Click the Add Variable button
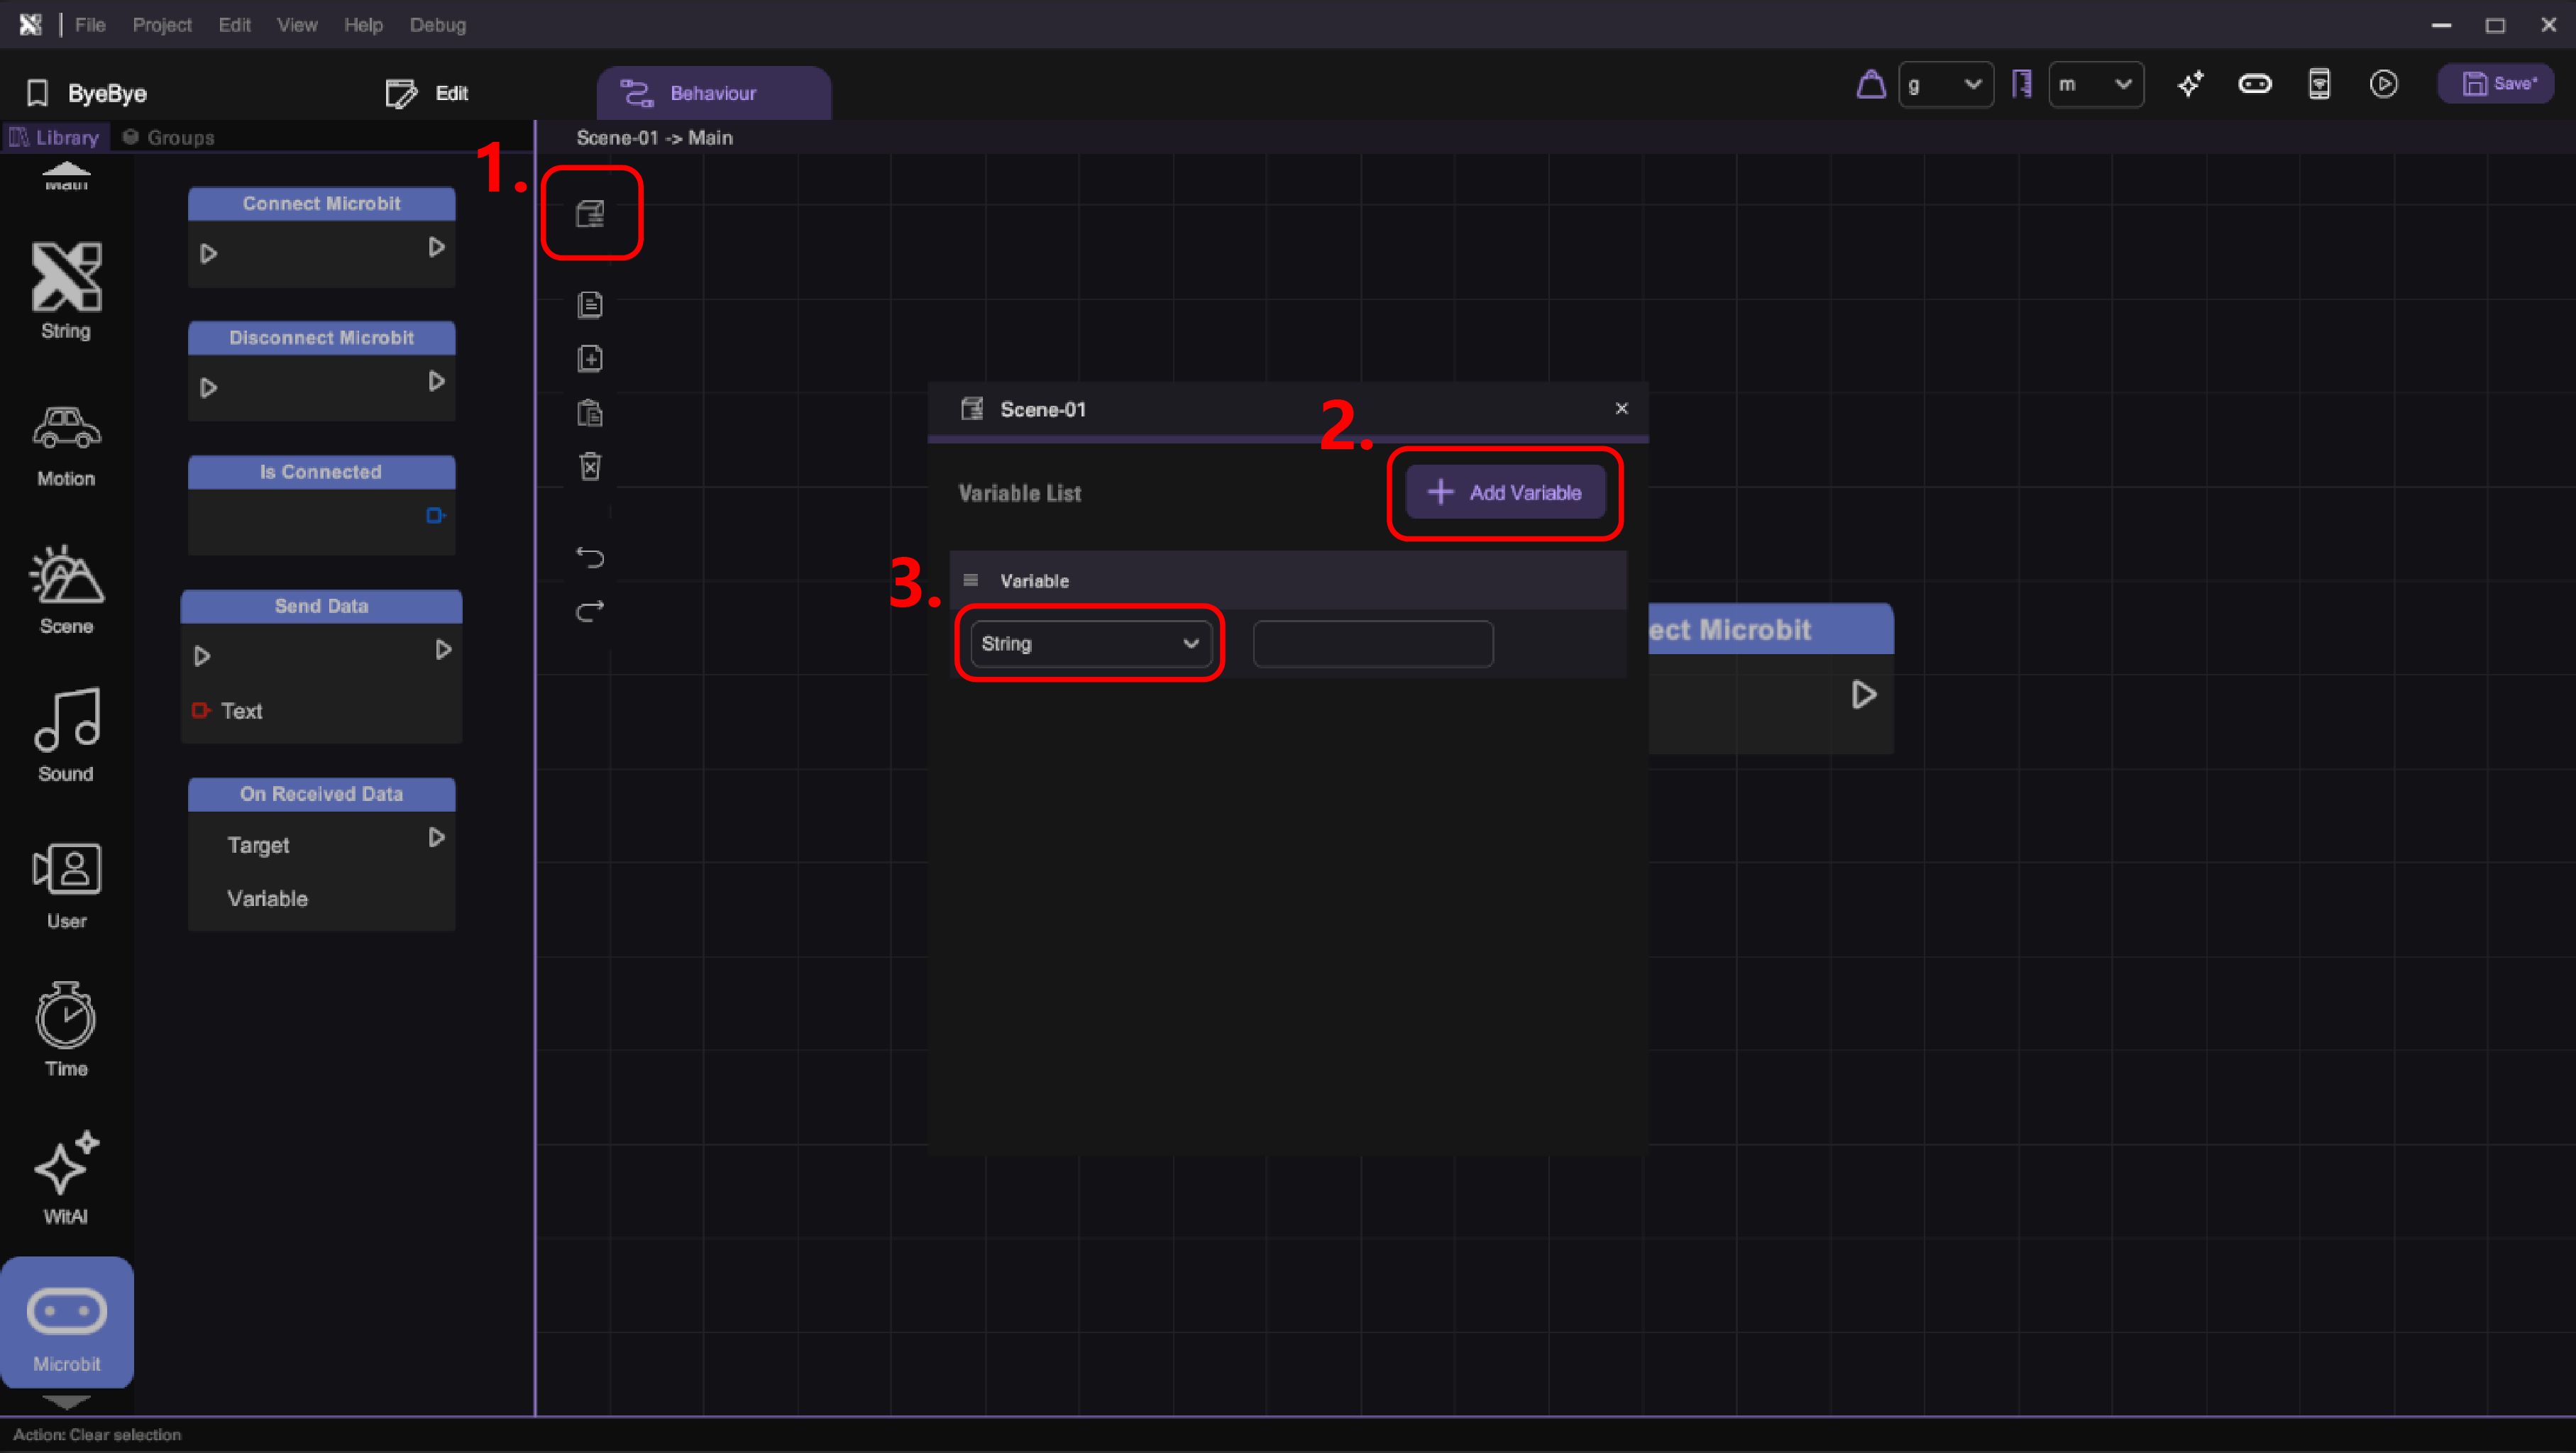 click(1505, 492)
